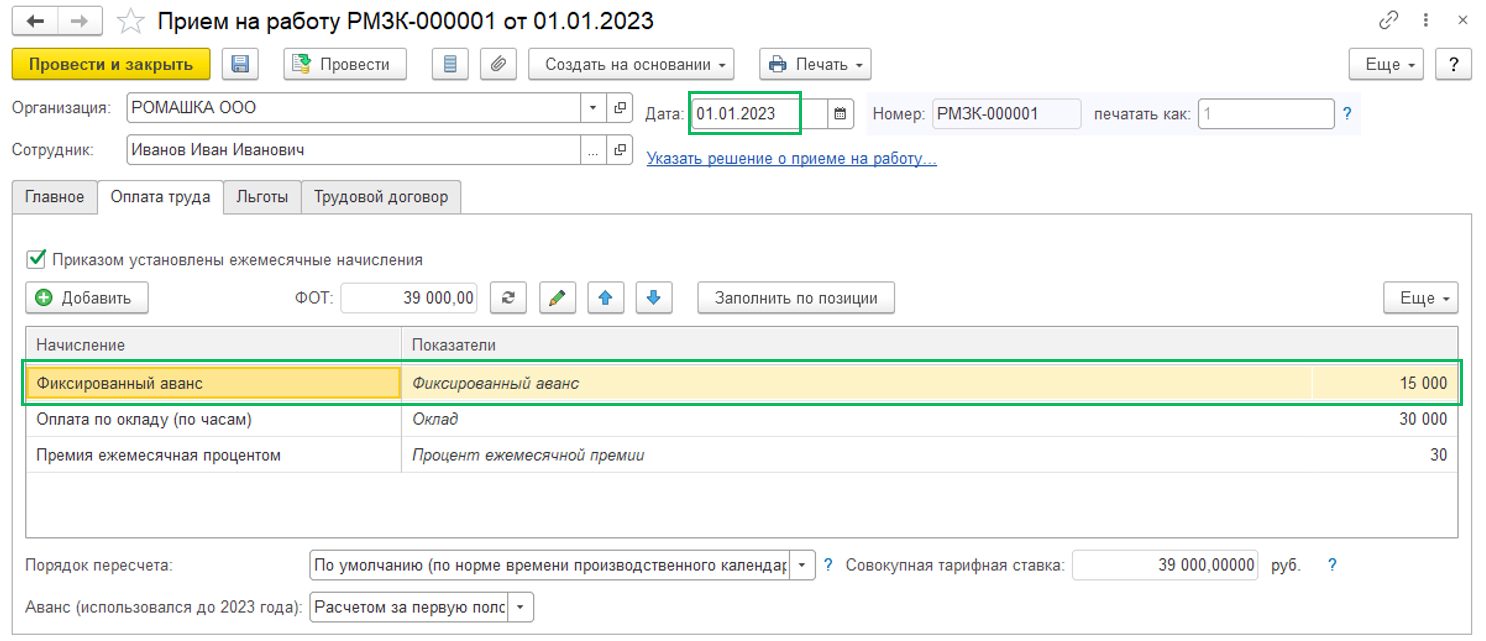This screenshot has height=641, width=1486.
Task: Expand the Аванс method dropdown
Action: coord(522,607)
